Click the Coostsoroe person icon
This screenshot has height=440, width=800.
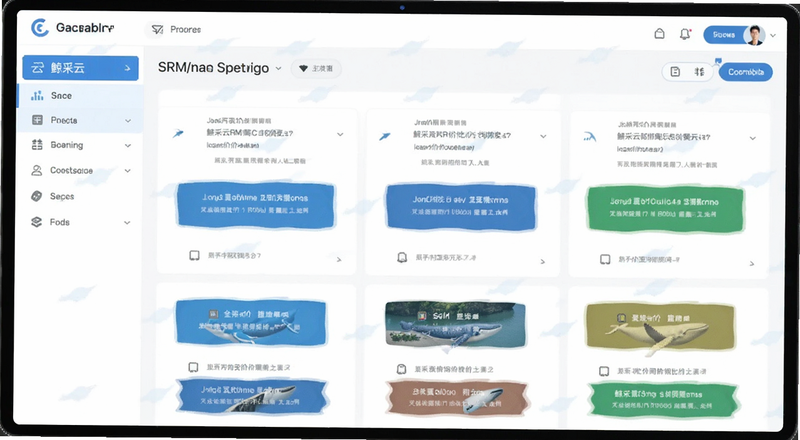(37, 170)
